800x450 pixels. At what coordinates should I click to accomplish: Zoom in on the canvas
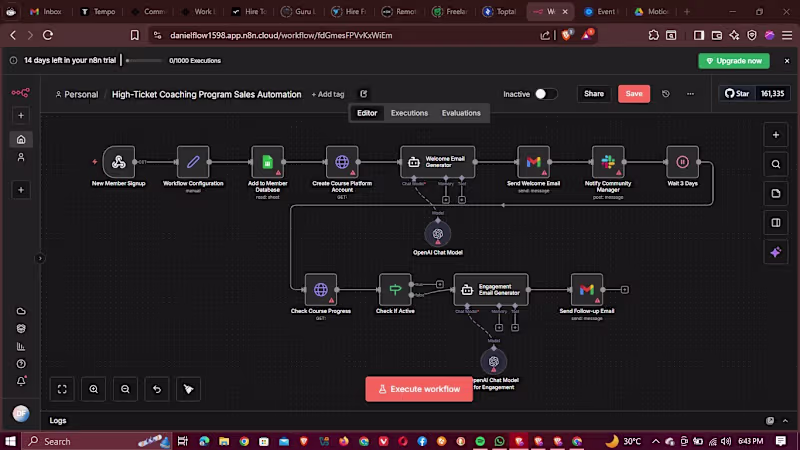point(94,389)
